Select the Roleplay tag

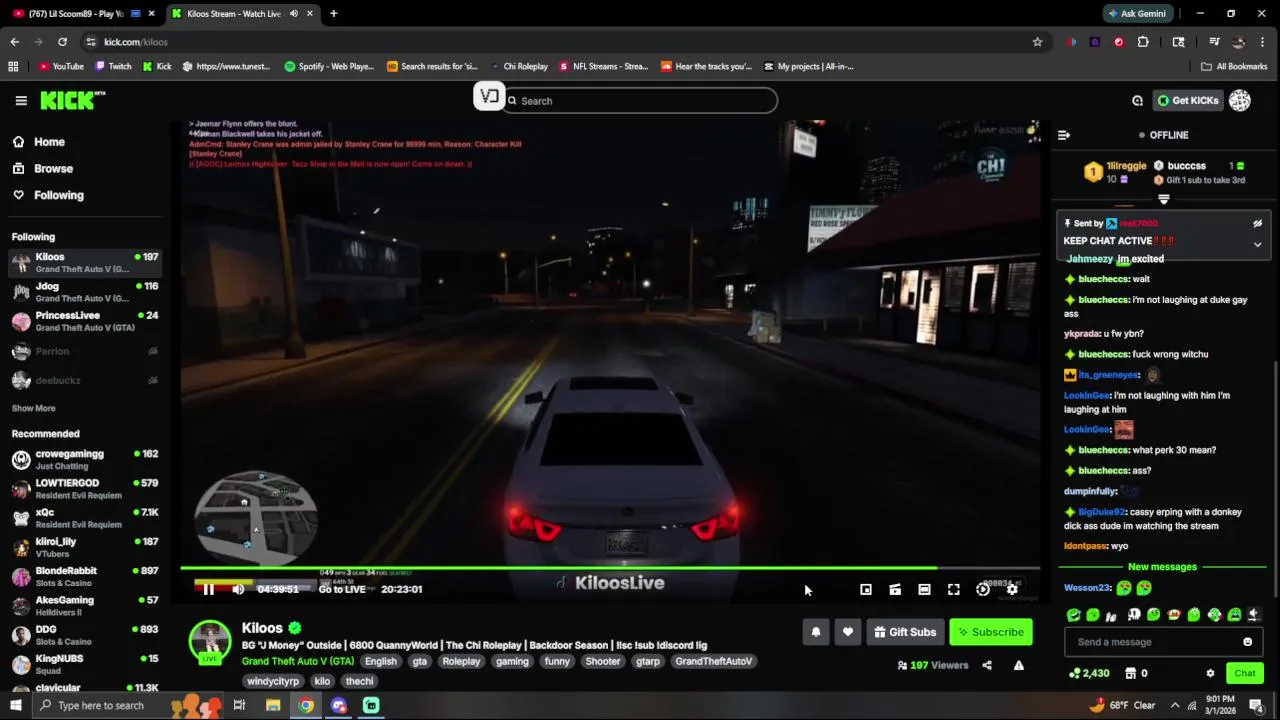click(x=461, y=661)
